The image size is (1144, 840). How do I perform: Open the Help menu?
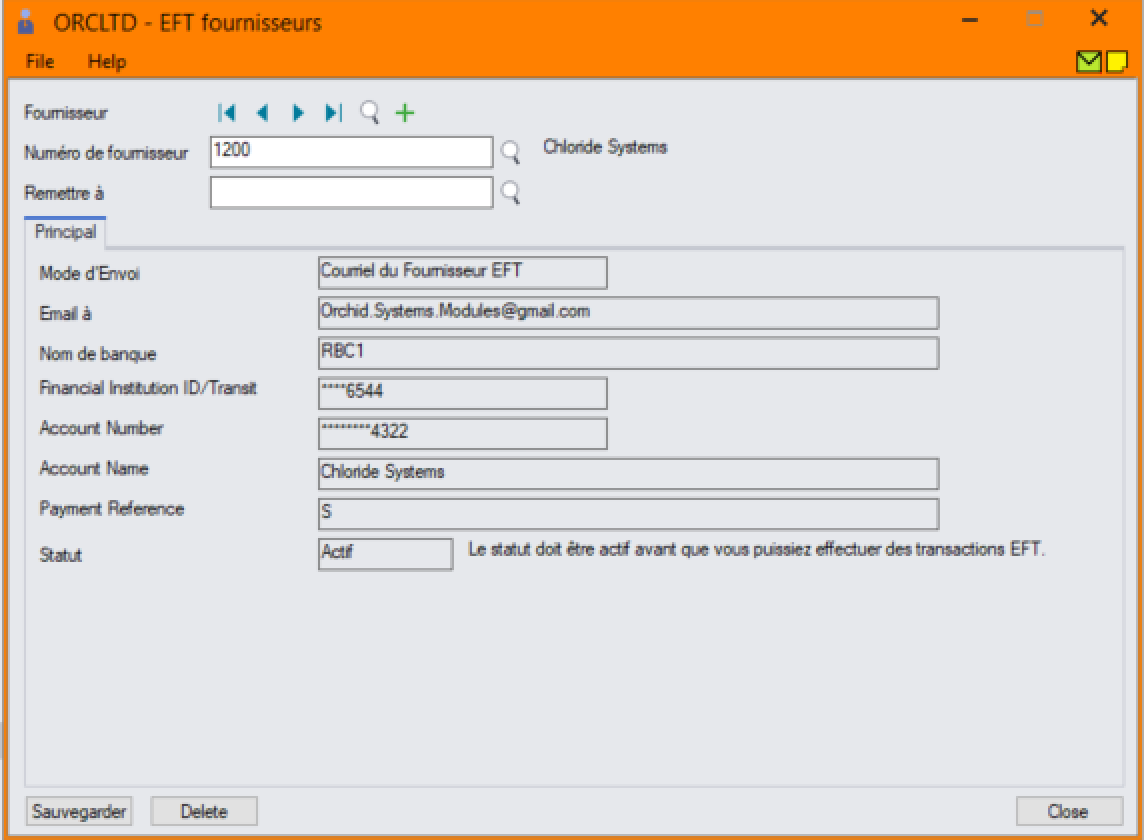click(107, 62)
